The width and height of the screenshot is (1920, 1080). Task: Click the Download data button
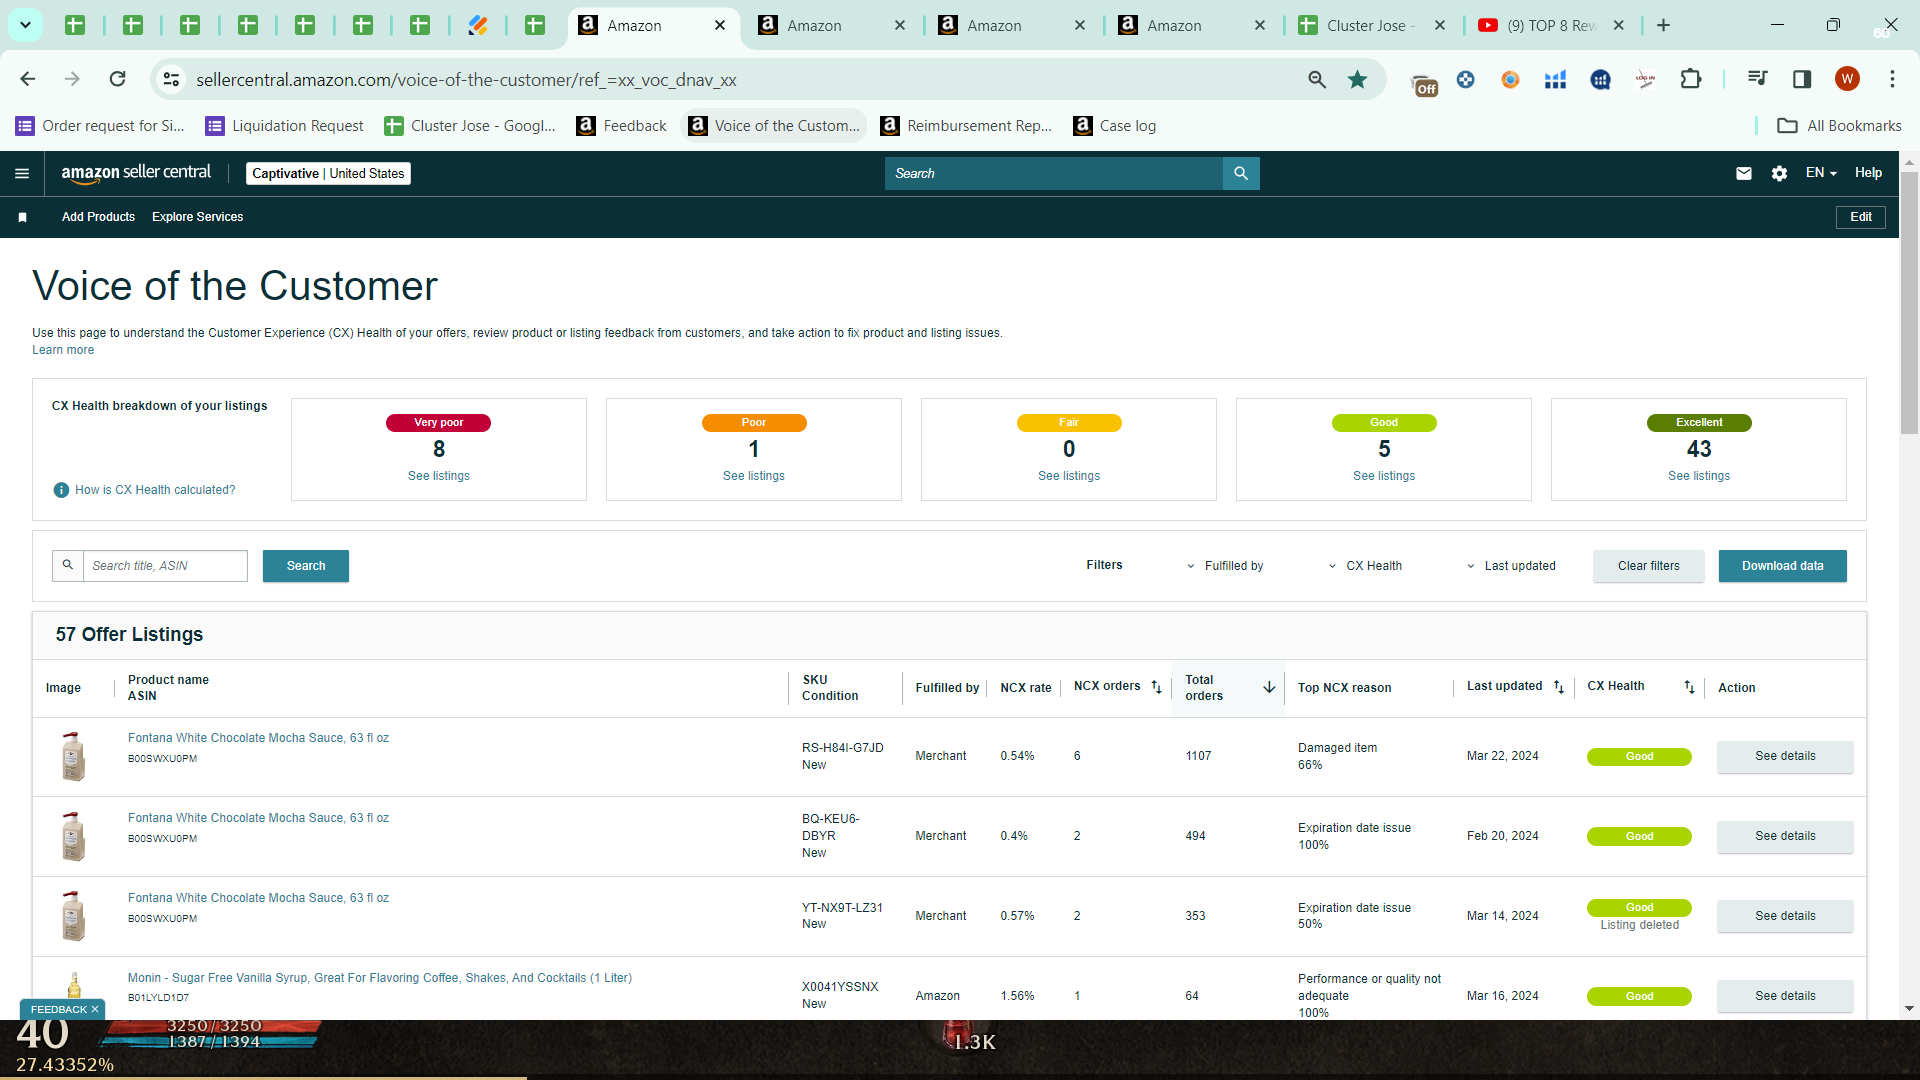click(1783, 566)
